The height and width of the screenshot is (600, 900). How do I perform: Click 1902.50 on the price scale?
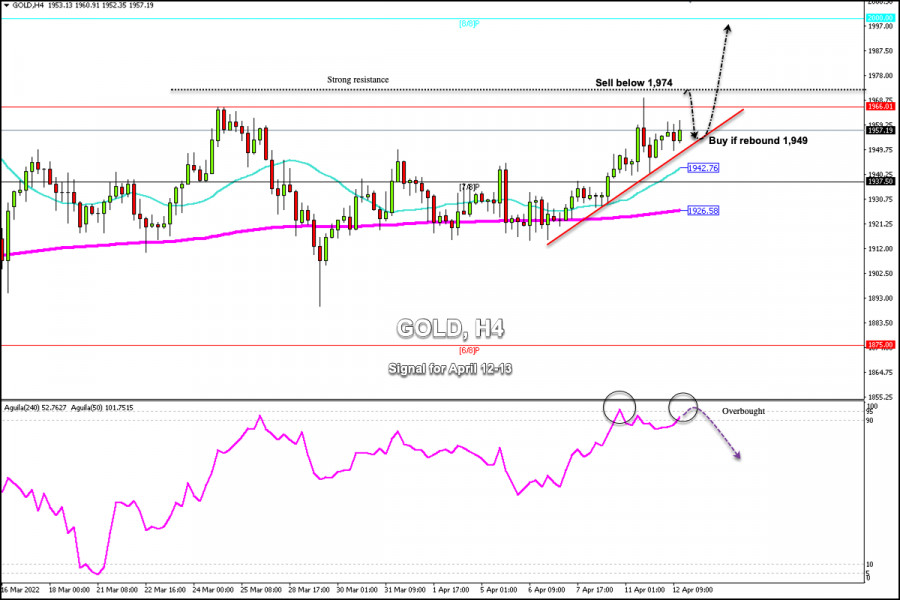click(881, 273)
